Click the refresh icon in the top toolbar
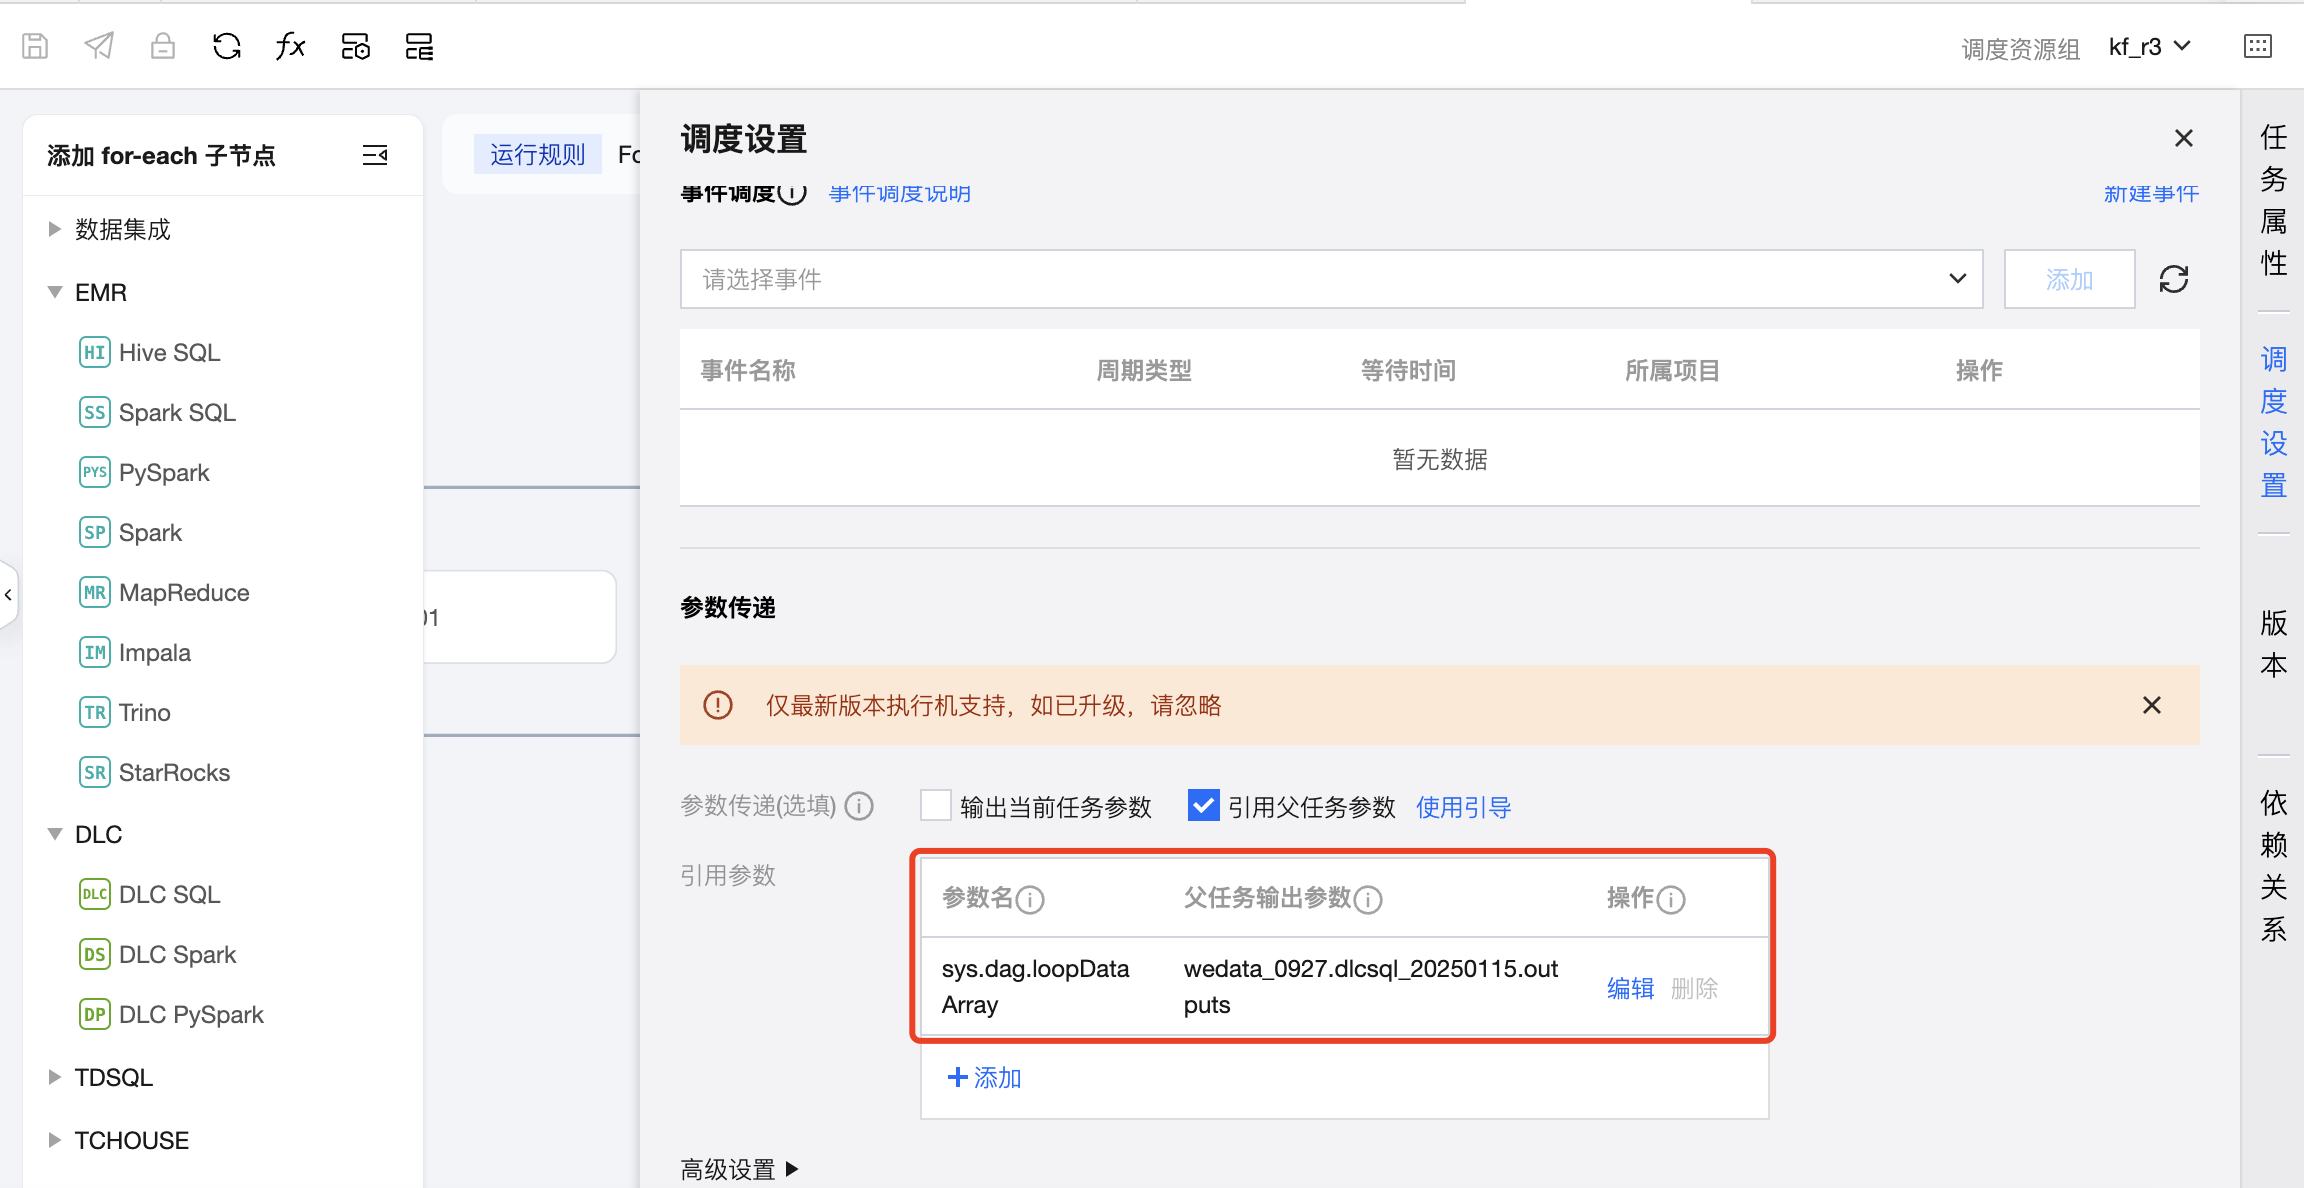Viewport: 2304px width, 1188px height. [x=227, y=46]
